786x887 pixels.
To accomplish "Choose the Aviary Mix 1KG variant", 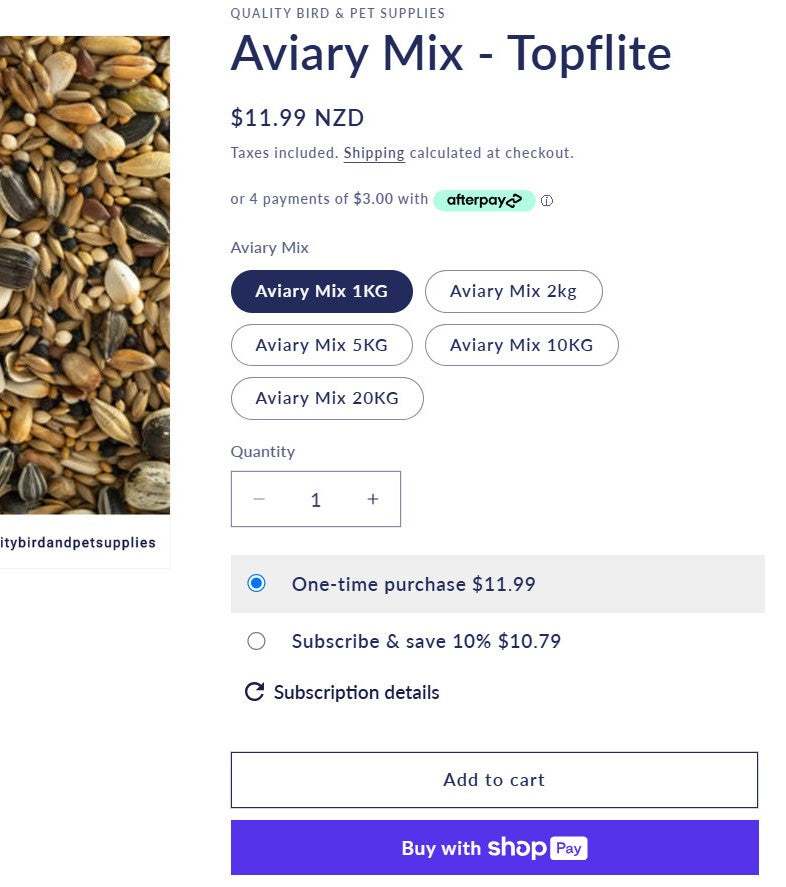I will pos(321,291).
